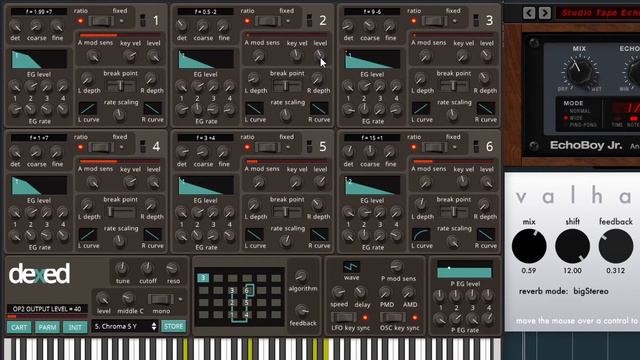This screenshot has width=640, height=360.
Task: Click operator 3 L curve icon
Action: pos(421,109)
